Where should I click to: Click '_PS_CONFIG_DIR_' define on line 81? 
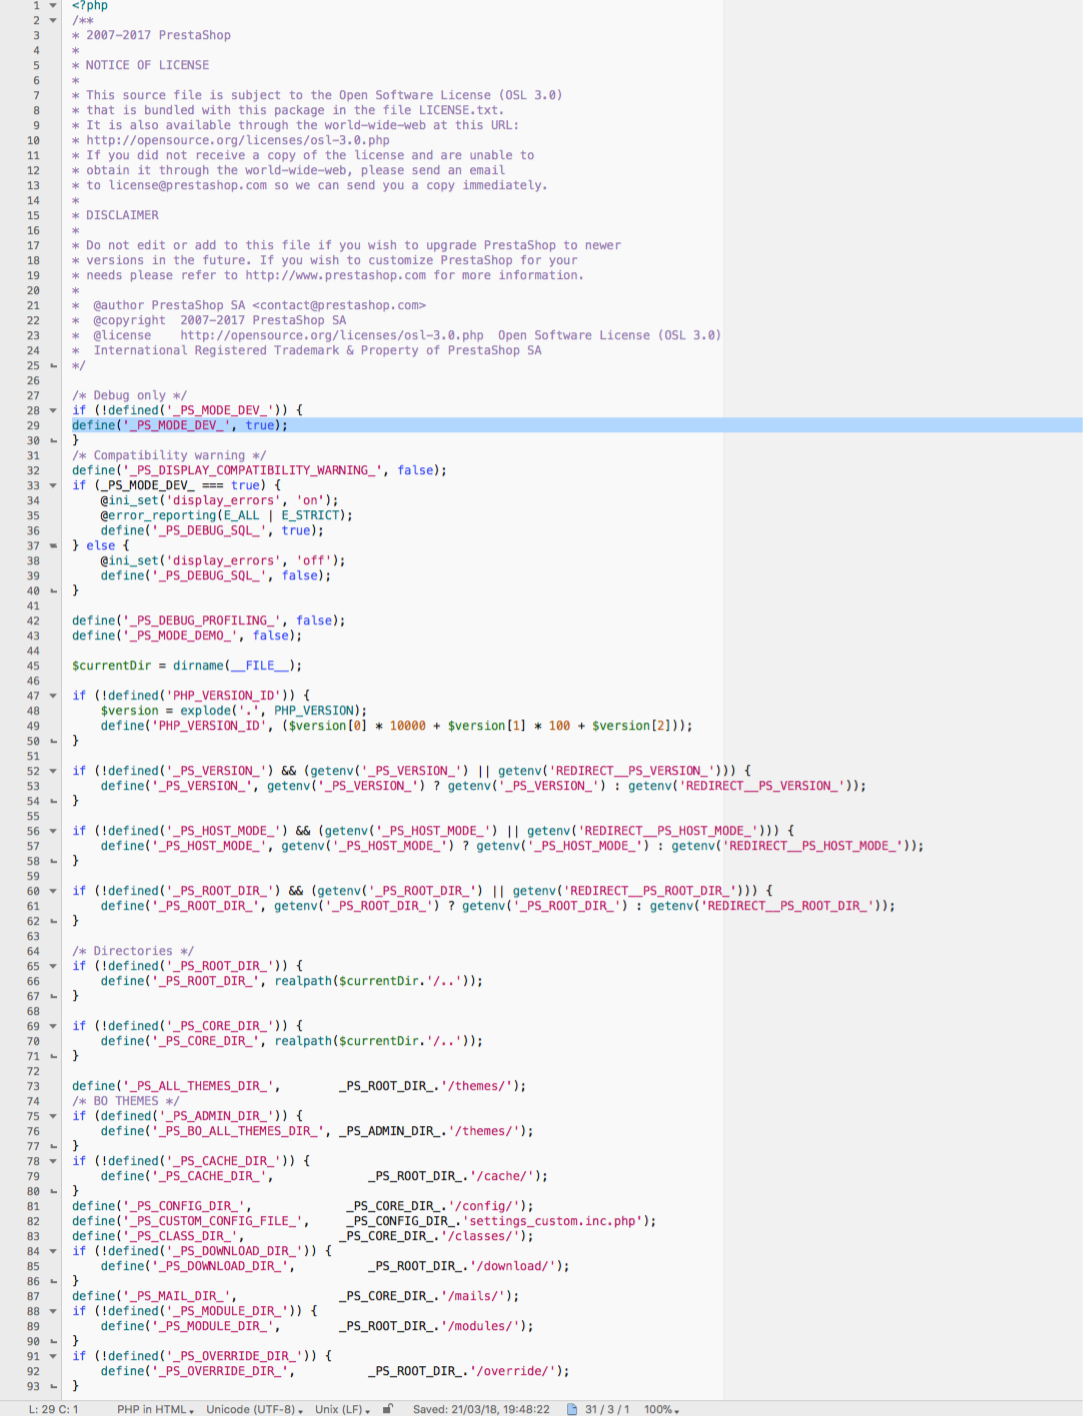click(x=303, y=1205)
